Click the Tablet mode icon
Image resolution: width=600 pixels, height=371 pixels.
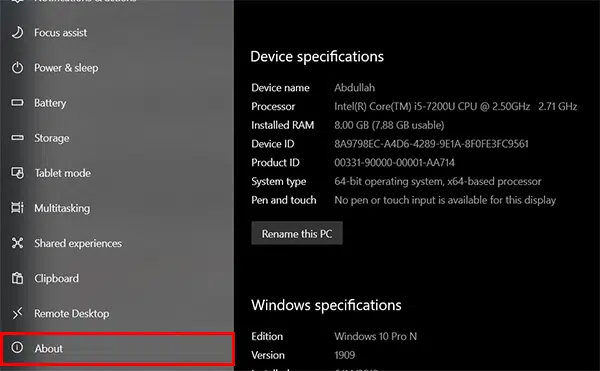pyautogui.click(x=17, y=173)
